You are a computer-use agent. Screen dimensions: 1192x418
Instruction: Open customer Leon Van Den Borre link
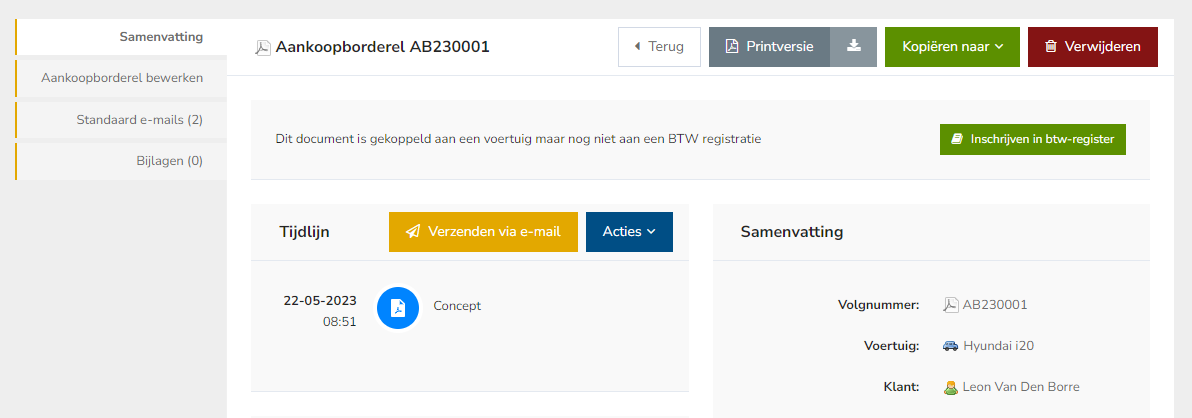(x=1020, y=387)
